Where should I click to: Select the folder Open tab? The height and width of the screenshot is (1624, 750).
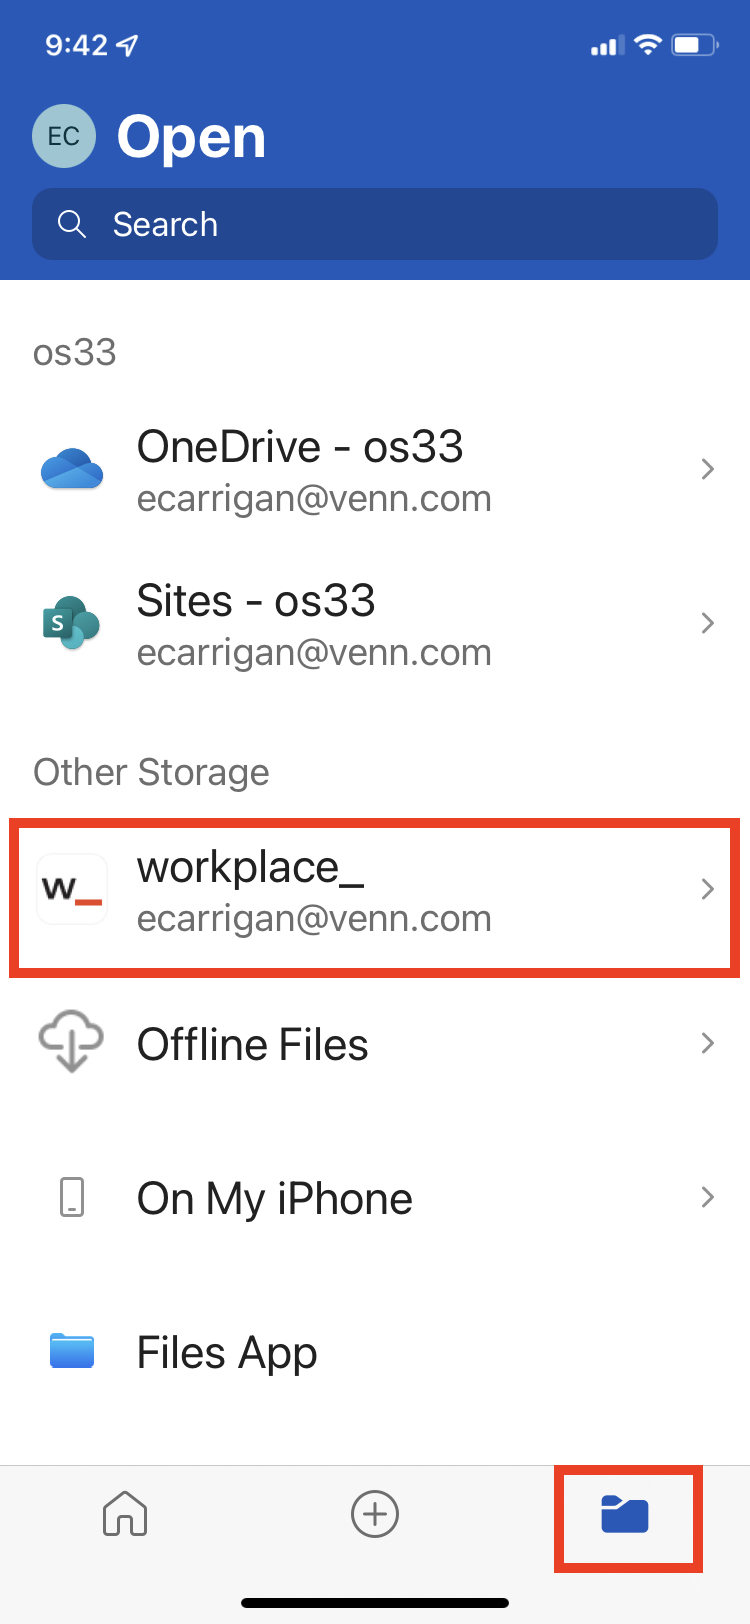(625, 1514)
